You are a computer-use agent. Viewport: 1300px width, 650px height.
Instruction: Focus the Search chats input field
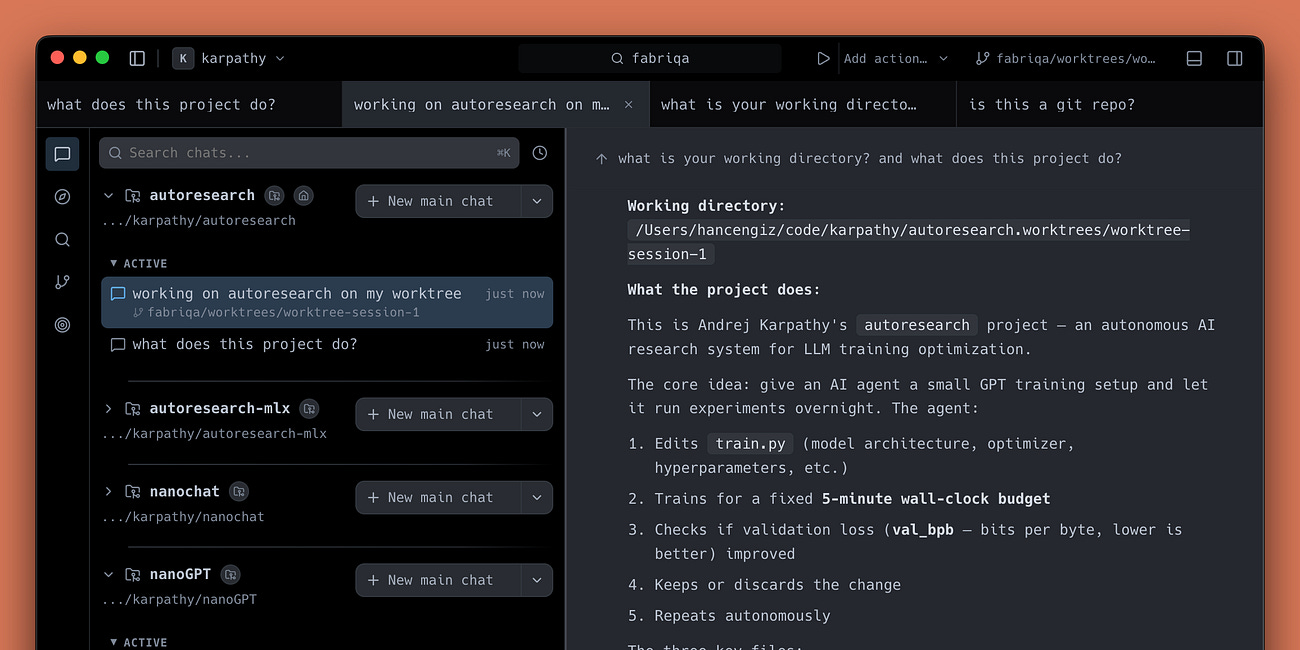(x=309, y=153)
